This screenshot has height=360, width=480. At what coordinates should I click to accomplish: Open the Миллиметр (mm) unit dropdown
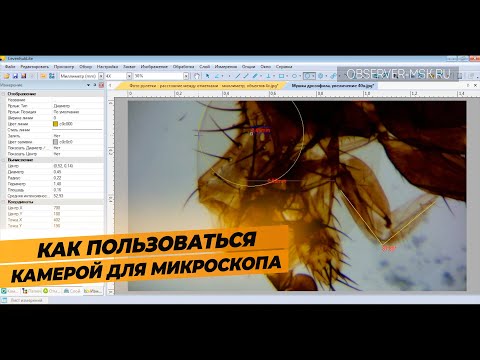point(101,76)
